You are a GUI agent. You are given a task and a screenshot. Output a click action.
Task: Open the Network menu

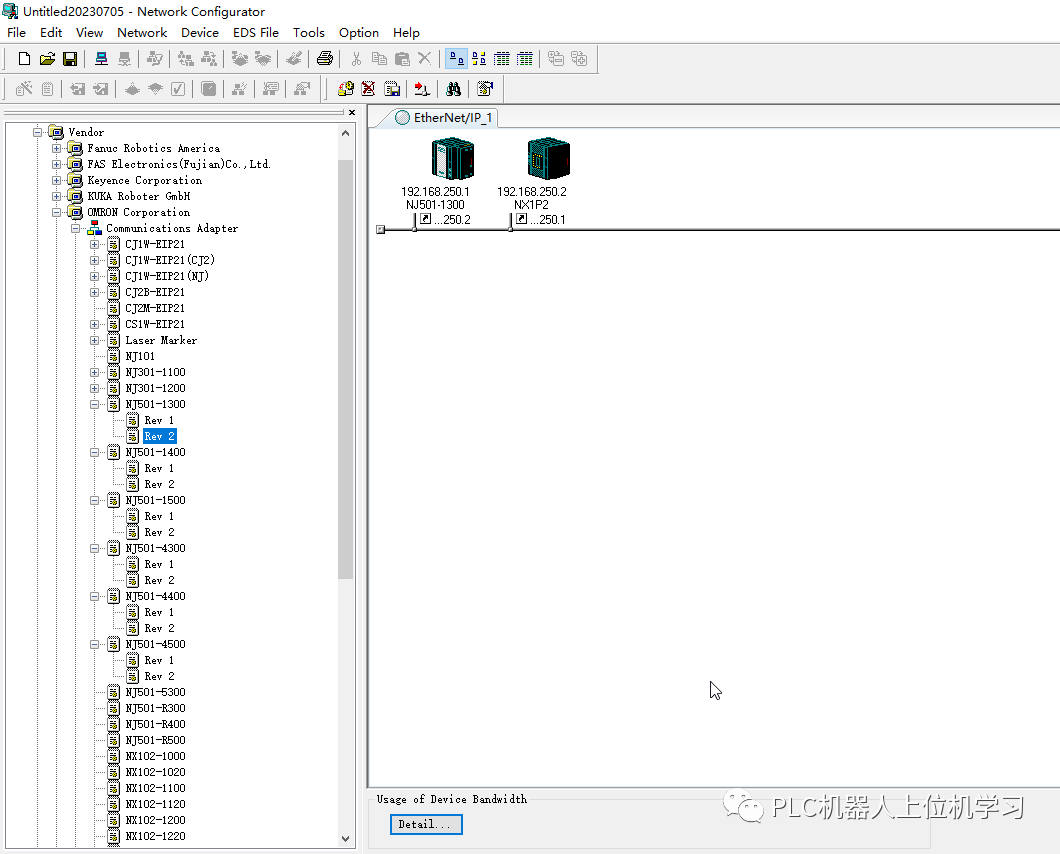[142, 32]
